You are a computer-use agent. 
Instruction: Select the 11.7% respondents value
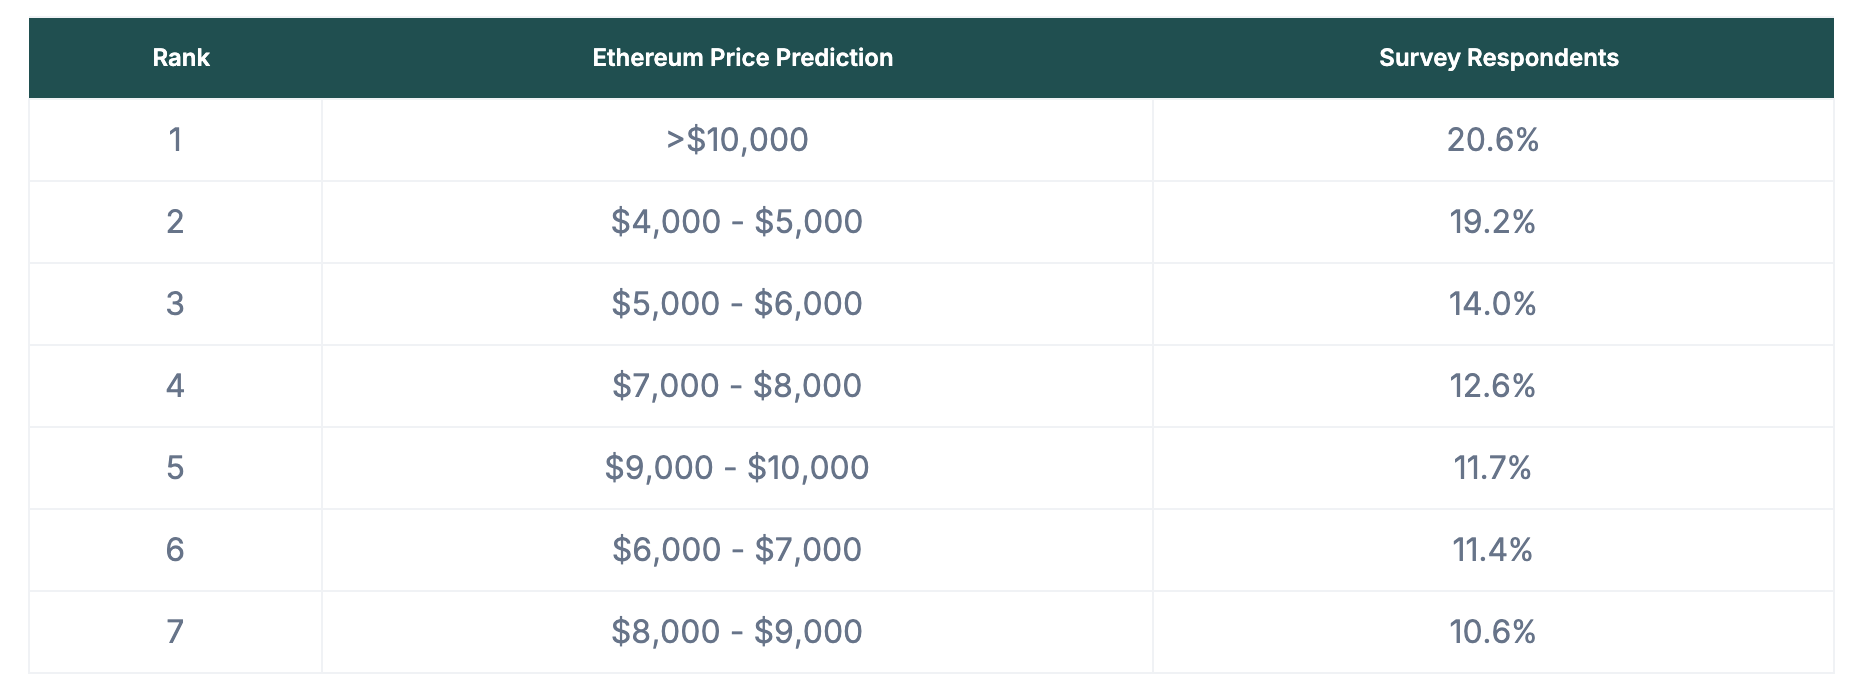tap(1492, 468)
